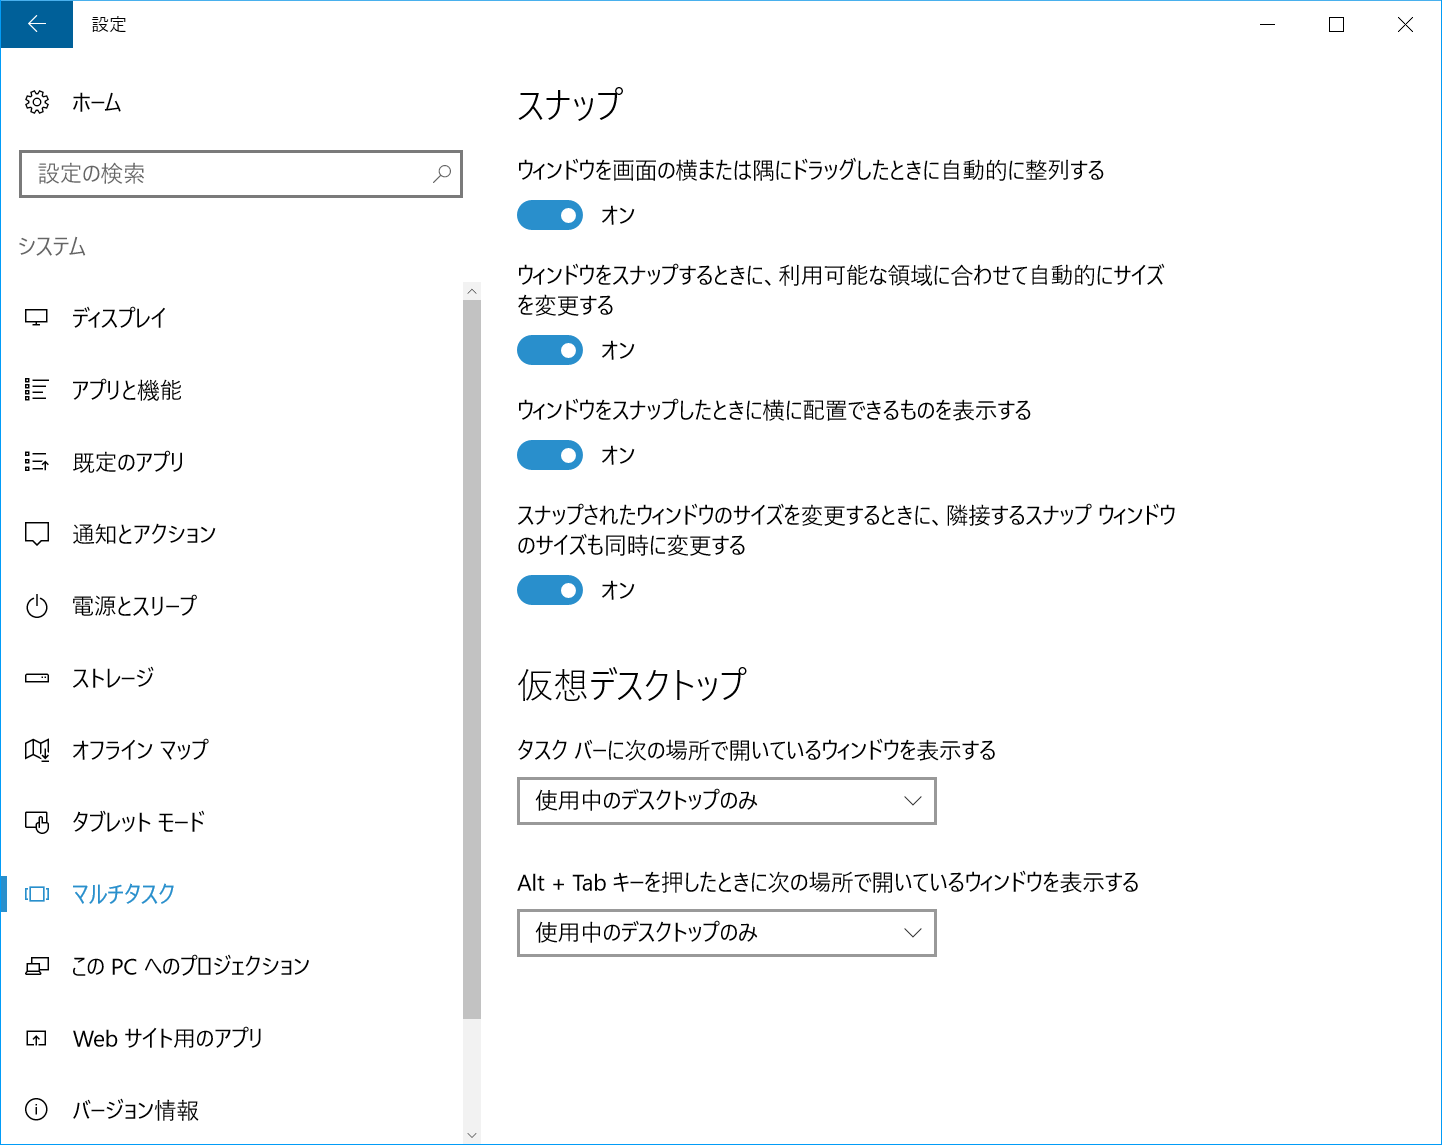1442x1145 pixels.
Task: Click the Storage drive icon
Action: pyautogui.click(x=37, y=678)
